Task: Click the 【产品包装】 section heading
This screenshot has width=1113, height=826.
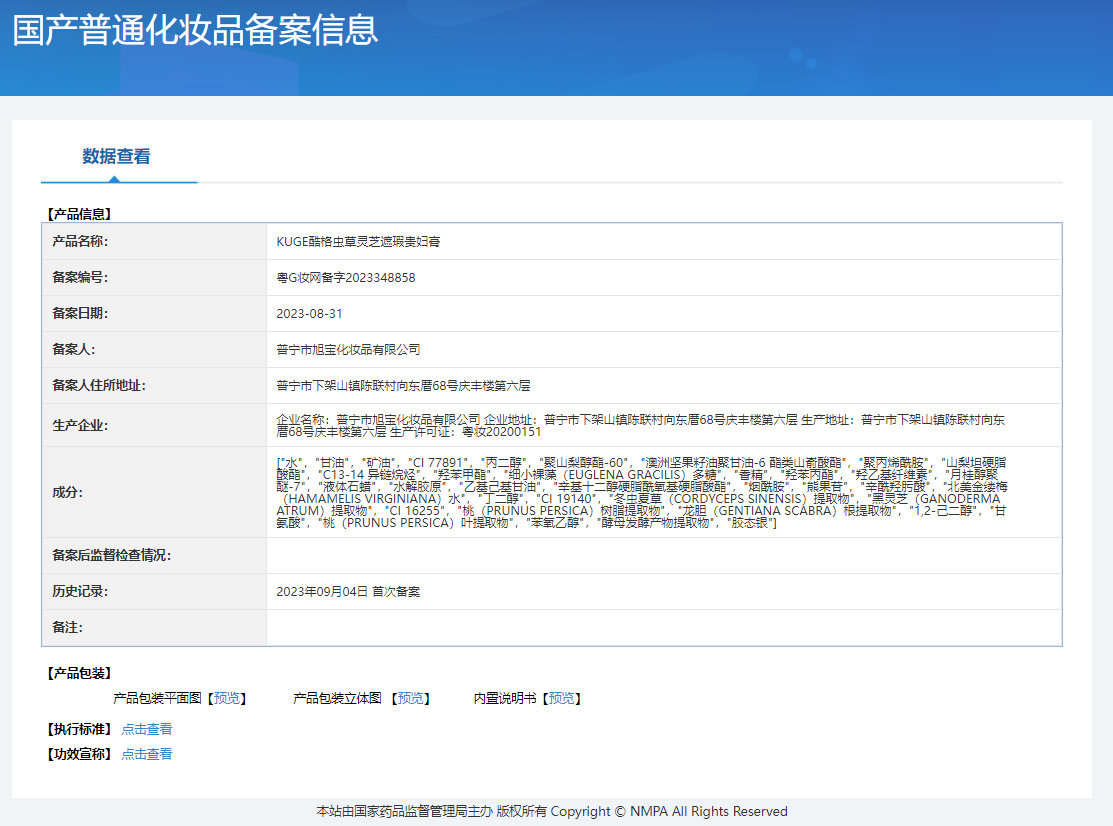Action: click(x=79, y=673)
